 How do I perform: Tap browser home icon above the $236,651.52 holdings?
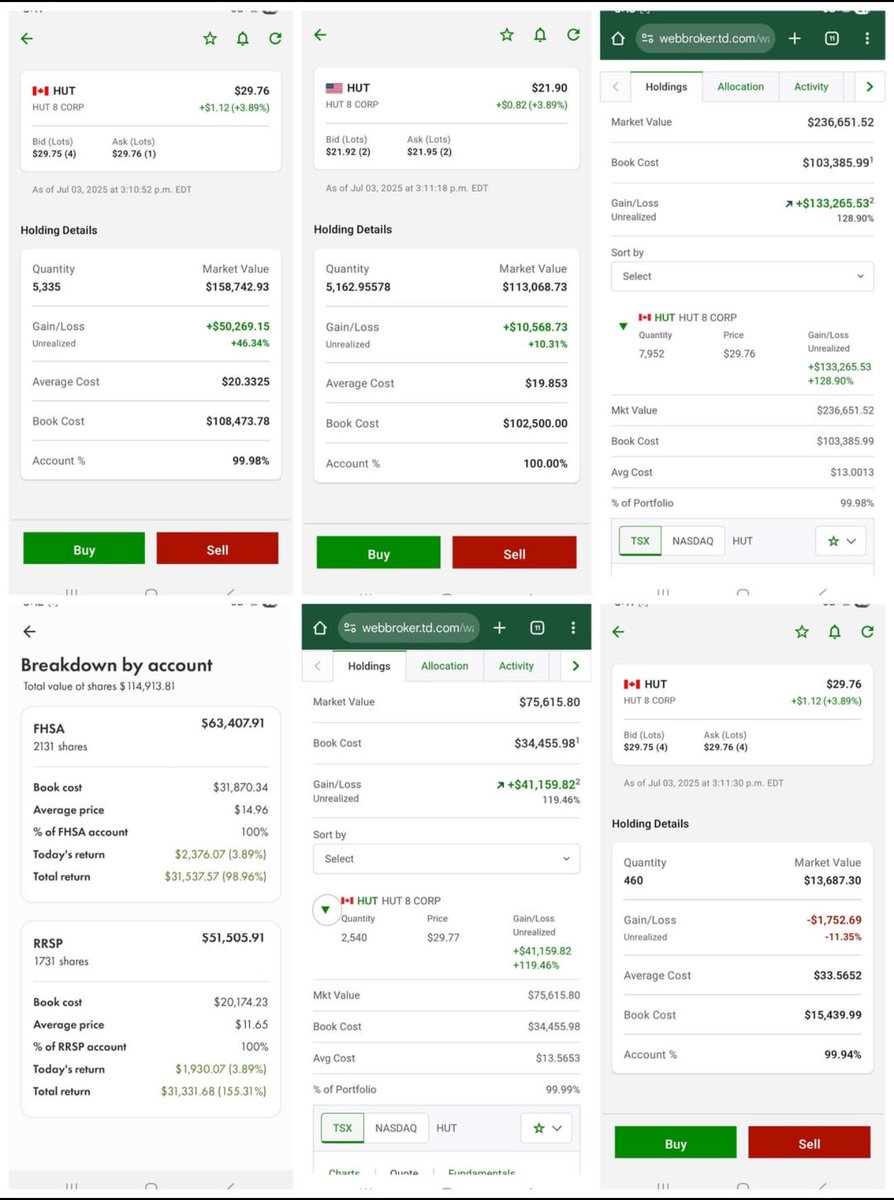[618, 38]
